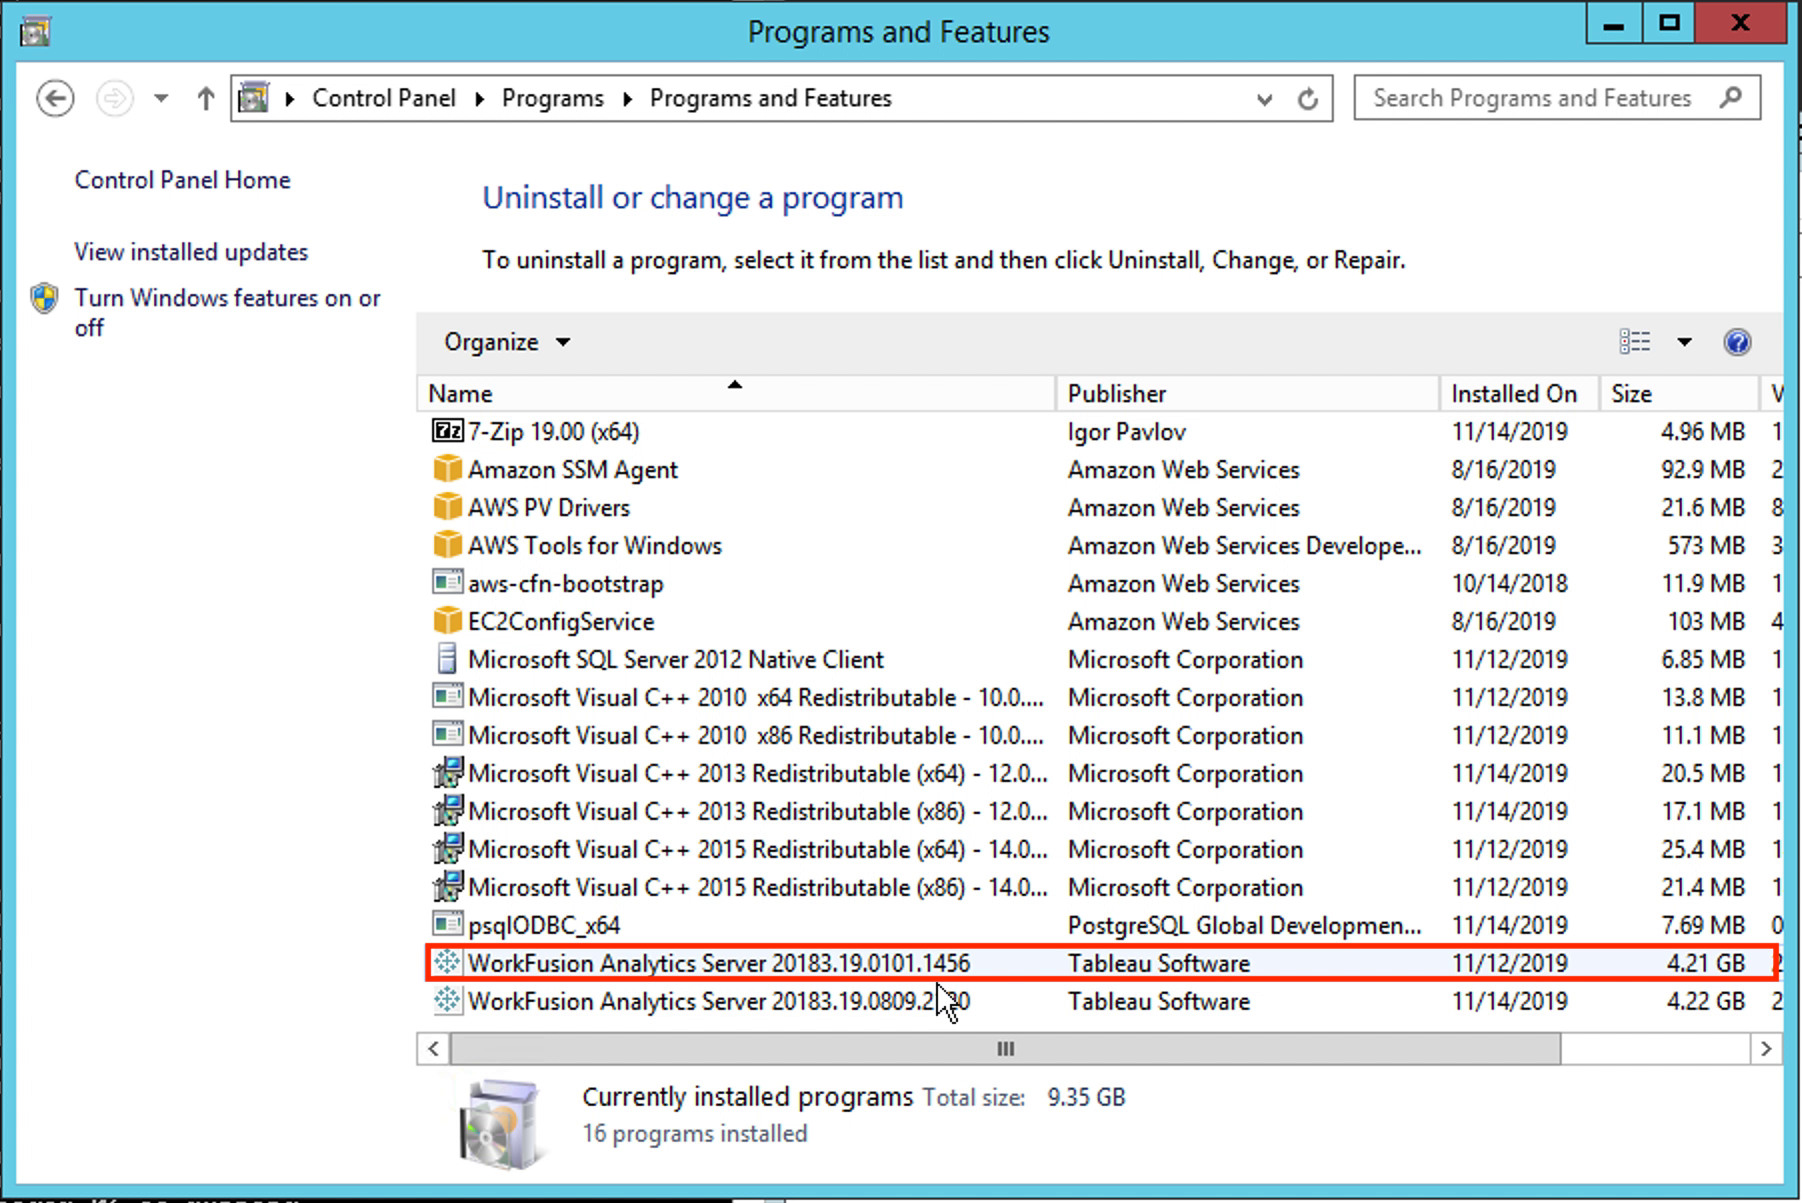Viewport: 1802px width, 1203px height.
Task: Select the AWS PV Drivers icon
Action: coord(447,507)
